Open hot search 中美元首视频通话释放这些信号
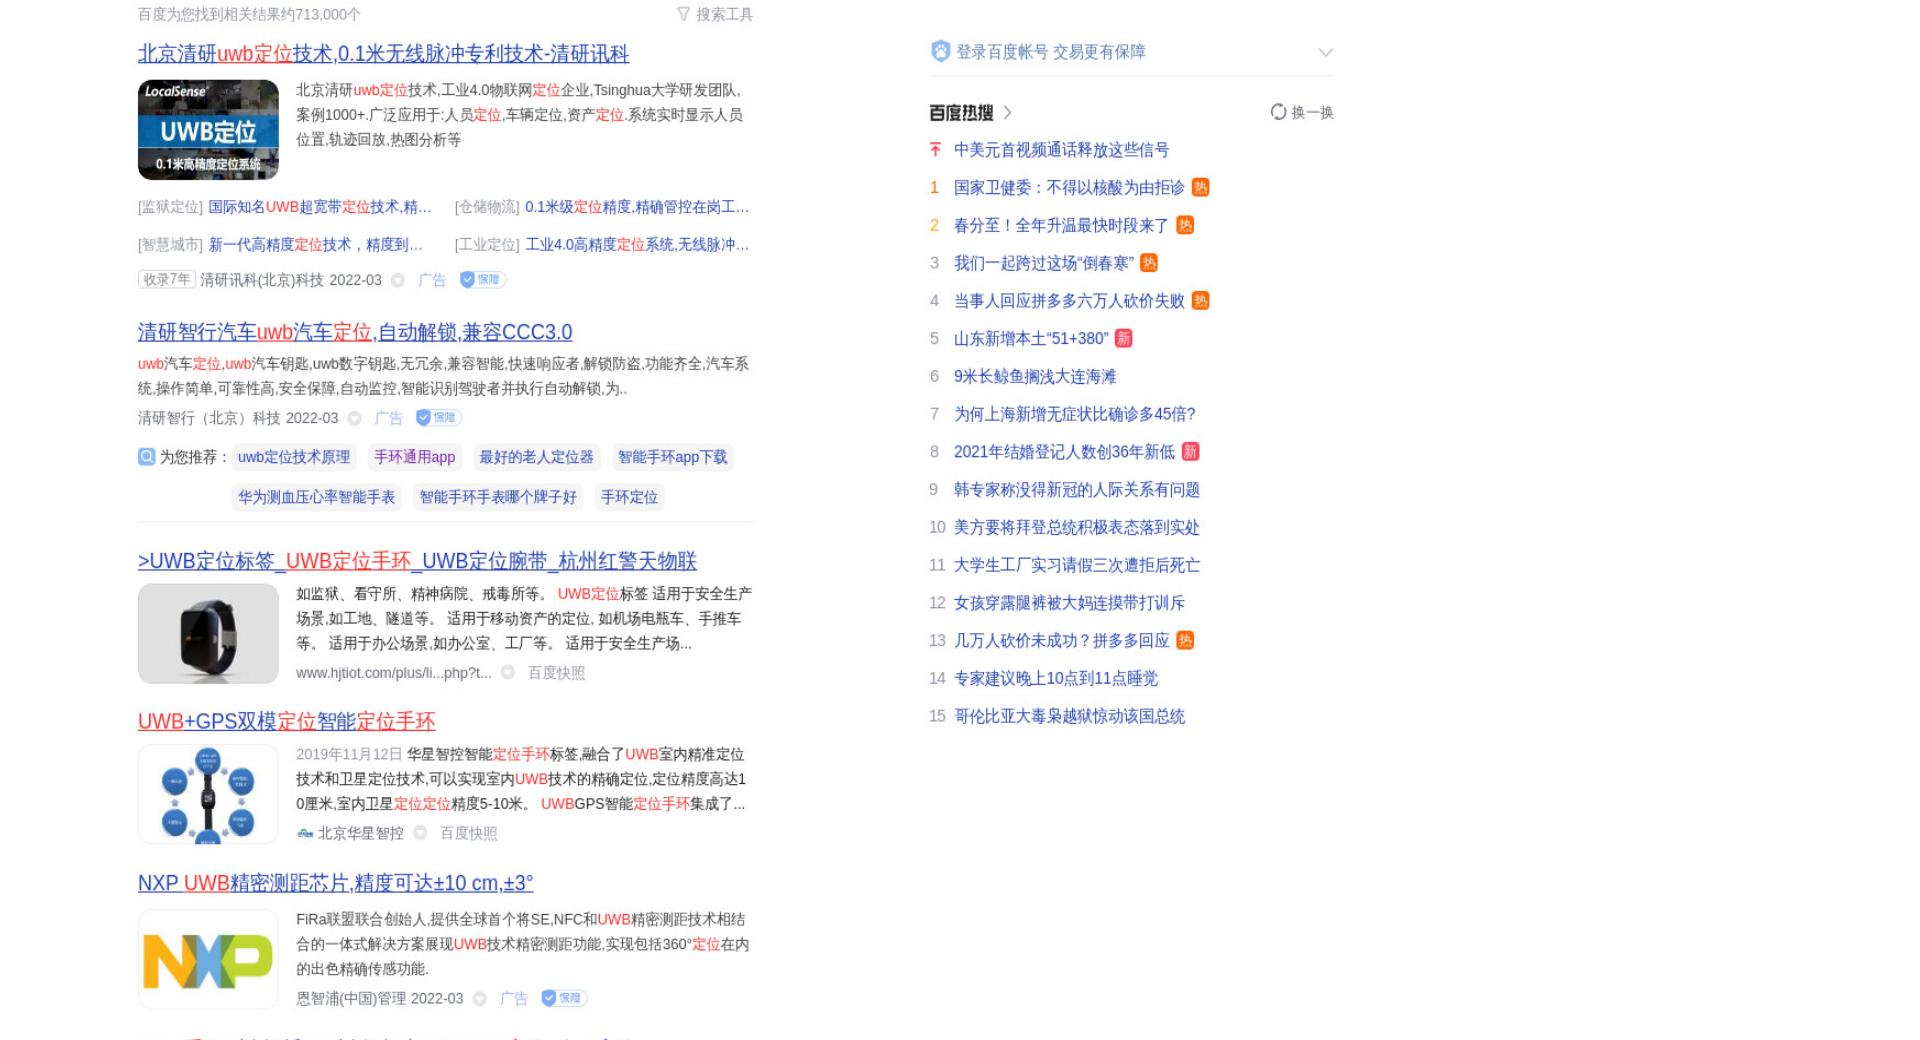Viewport: 1920px width, 1040px height. coord(1061,150)
